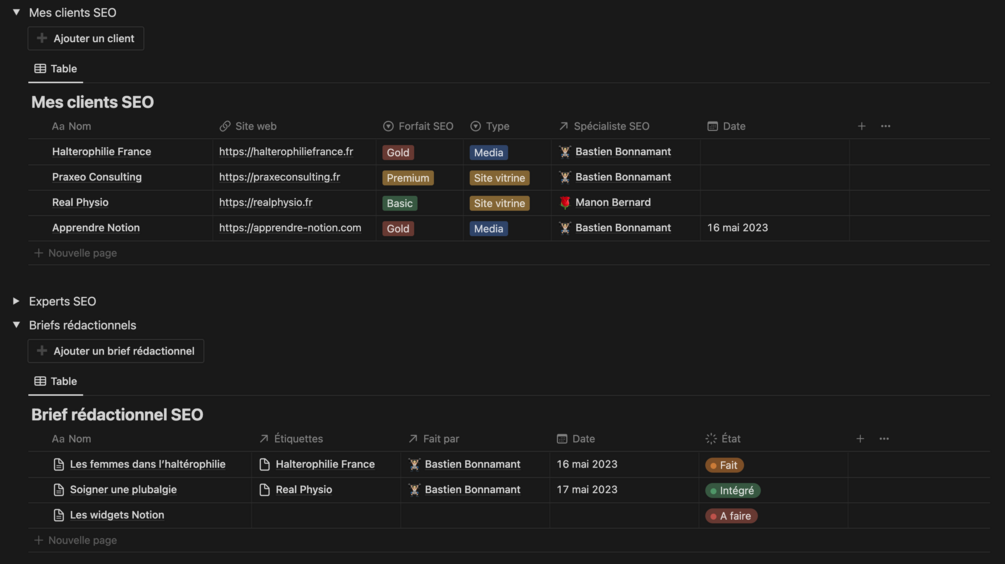This screenshot has width=1005, height=564.
Task: Change the Intégré status tag
Action: point(733,490)
